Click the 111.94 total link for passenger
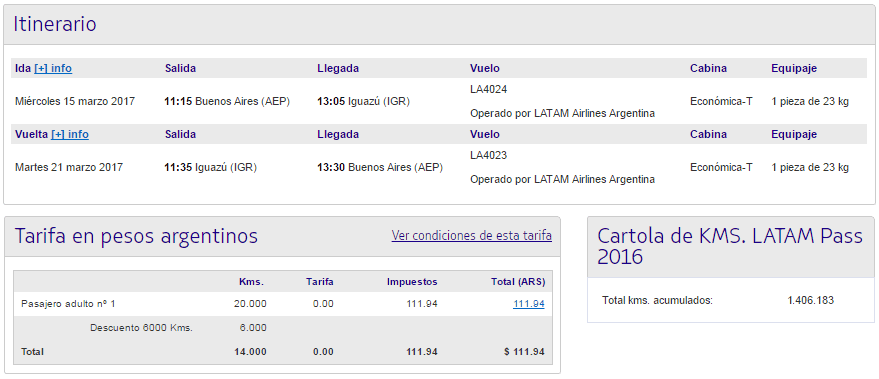 529,304
